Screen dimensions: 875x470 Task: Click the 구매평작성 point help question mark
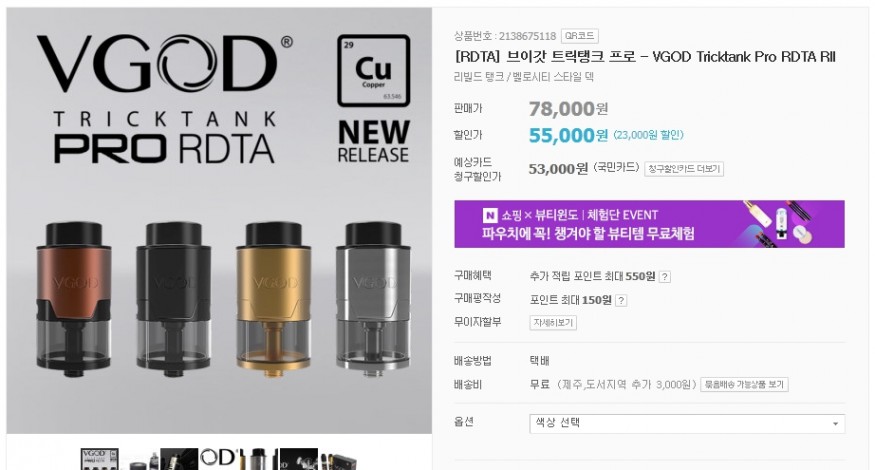621,300
